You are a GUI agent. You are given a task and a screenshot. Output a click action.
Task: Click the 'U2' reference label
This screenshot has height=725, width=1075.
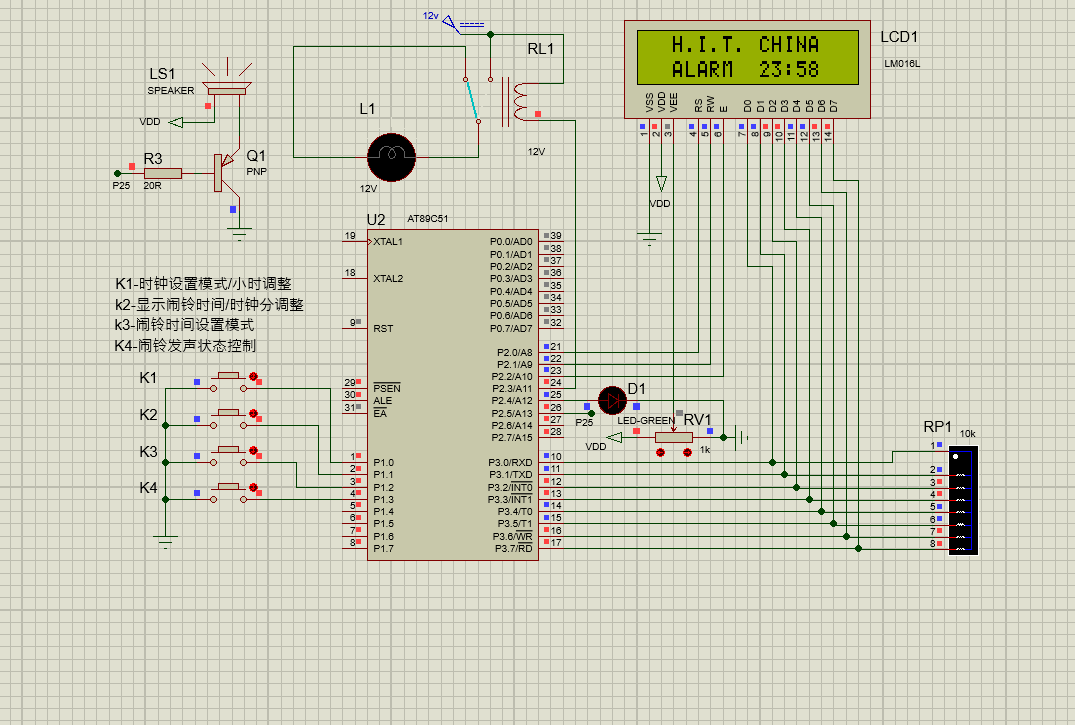(376, 219)
